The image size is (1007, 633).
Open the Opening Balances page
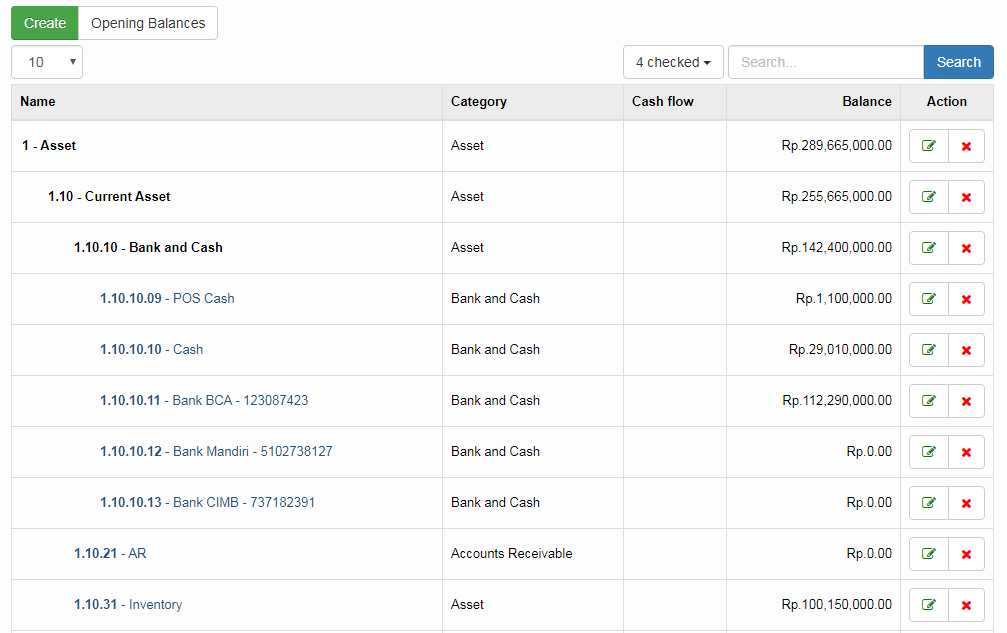tap(148, 23)
